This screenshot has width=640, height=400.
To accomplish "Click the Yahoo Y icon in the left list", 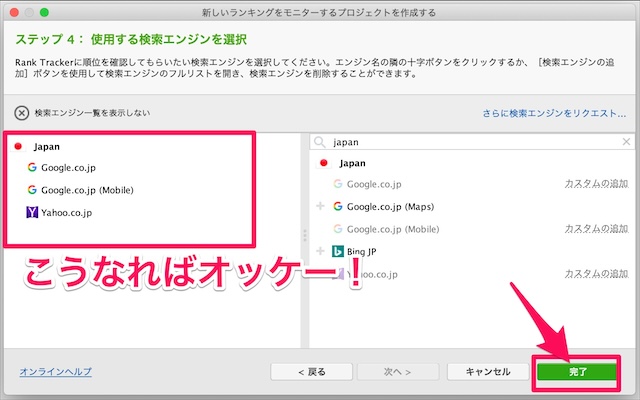I will 32,212.
